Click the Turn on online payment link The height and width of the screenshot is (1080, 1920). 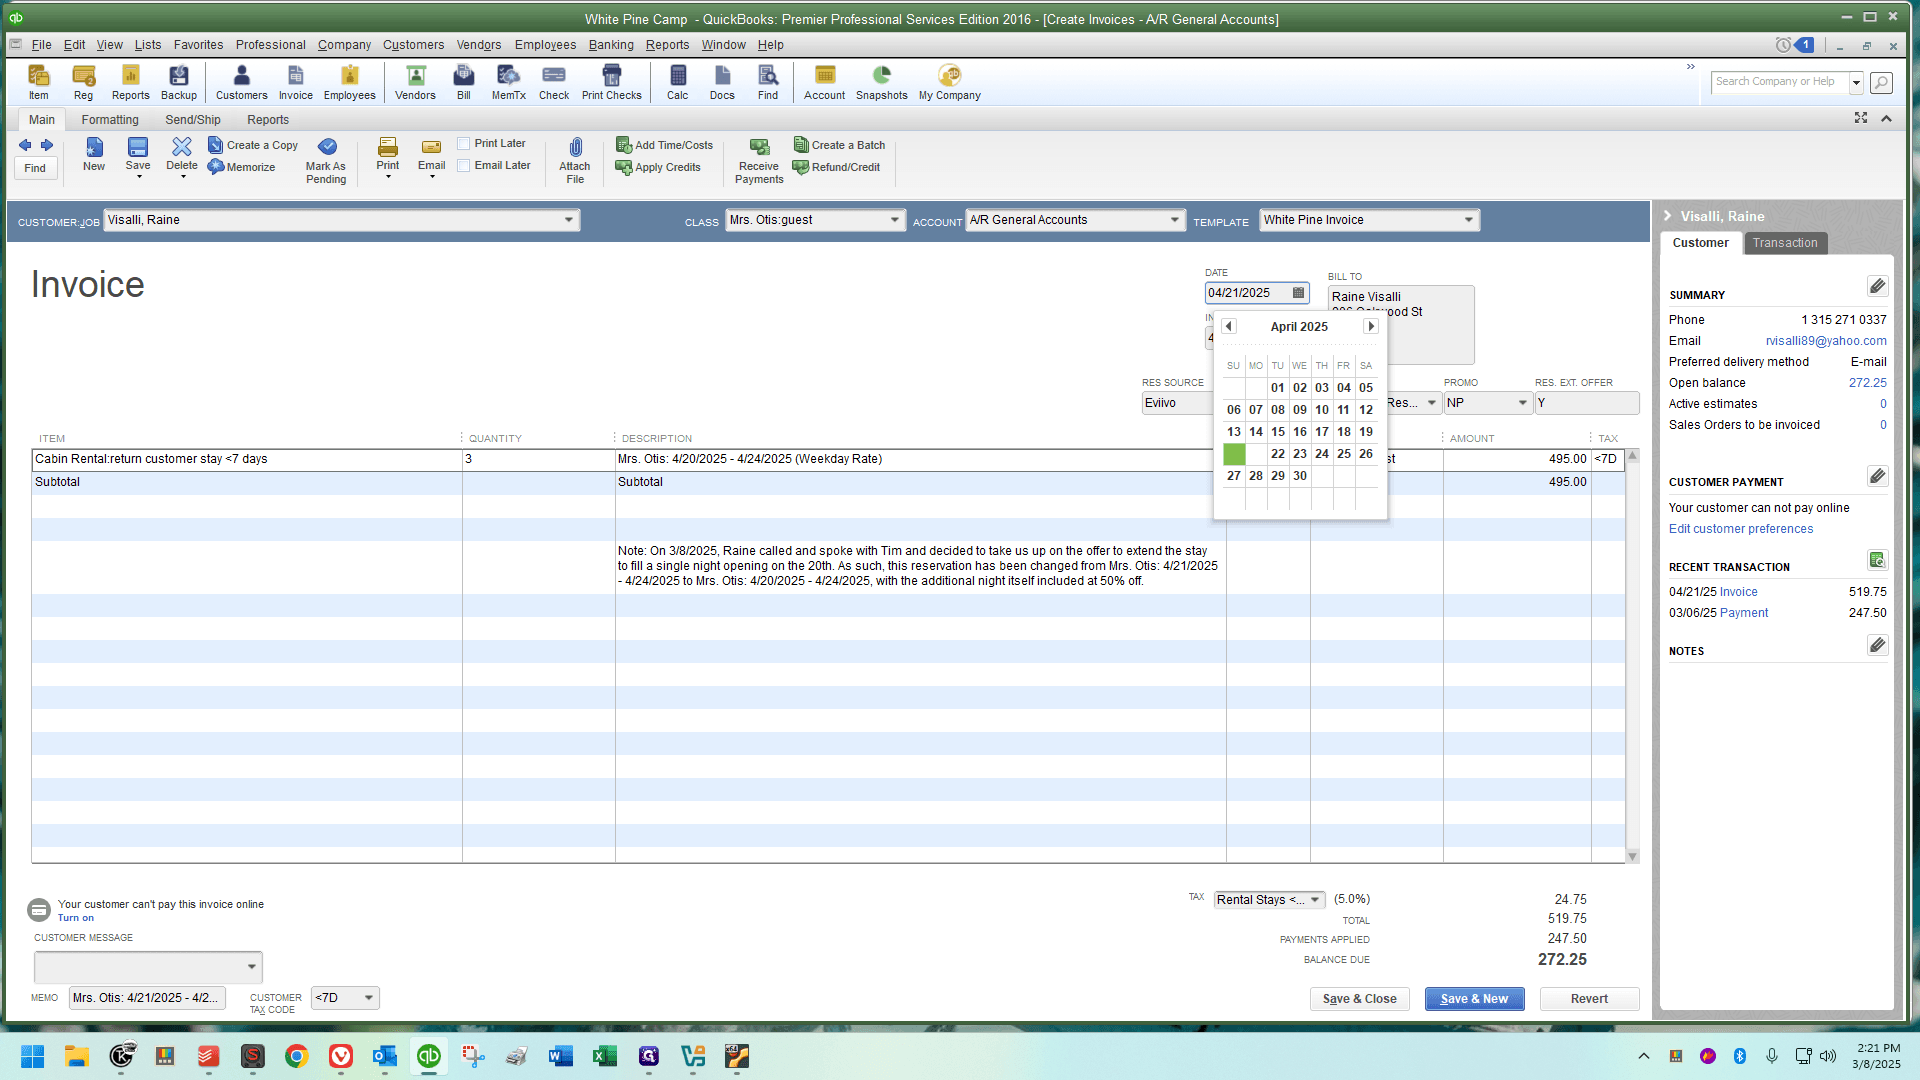pyautogui.click(x=76, y=918)
